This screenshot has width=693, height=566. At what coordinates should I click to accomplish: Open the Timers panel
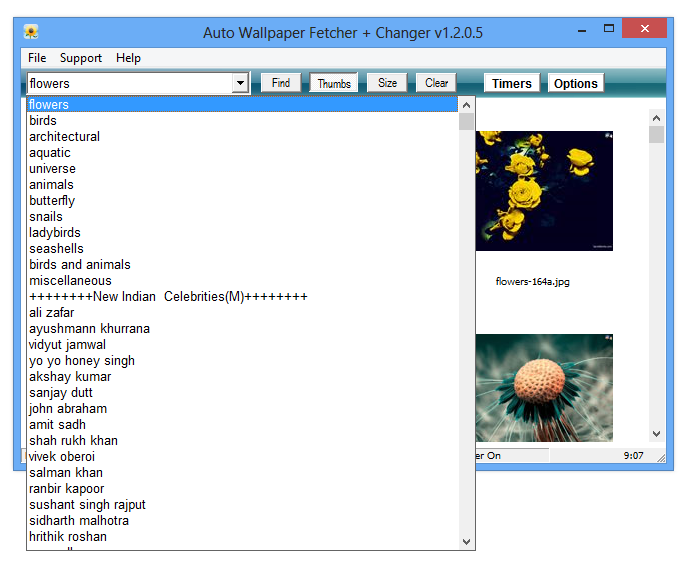(x=512, y=83)
